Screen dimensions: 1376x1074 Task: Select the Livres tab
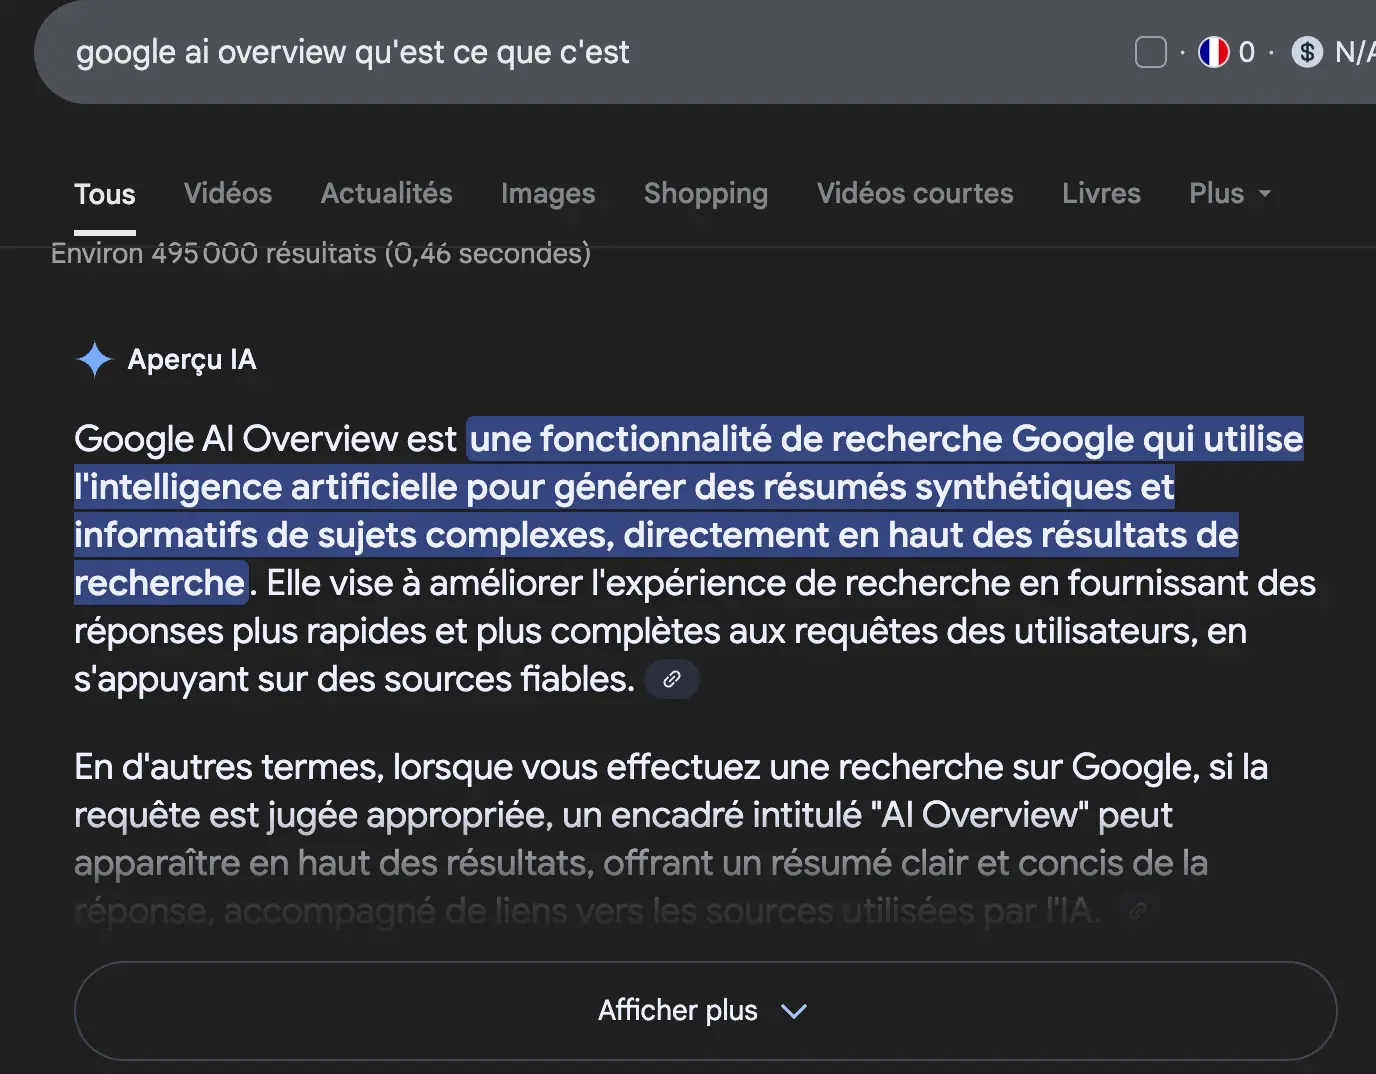(x=1101, y=194)
